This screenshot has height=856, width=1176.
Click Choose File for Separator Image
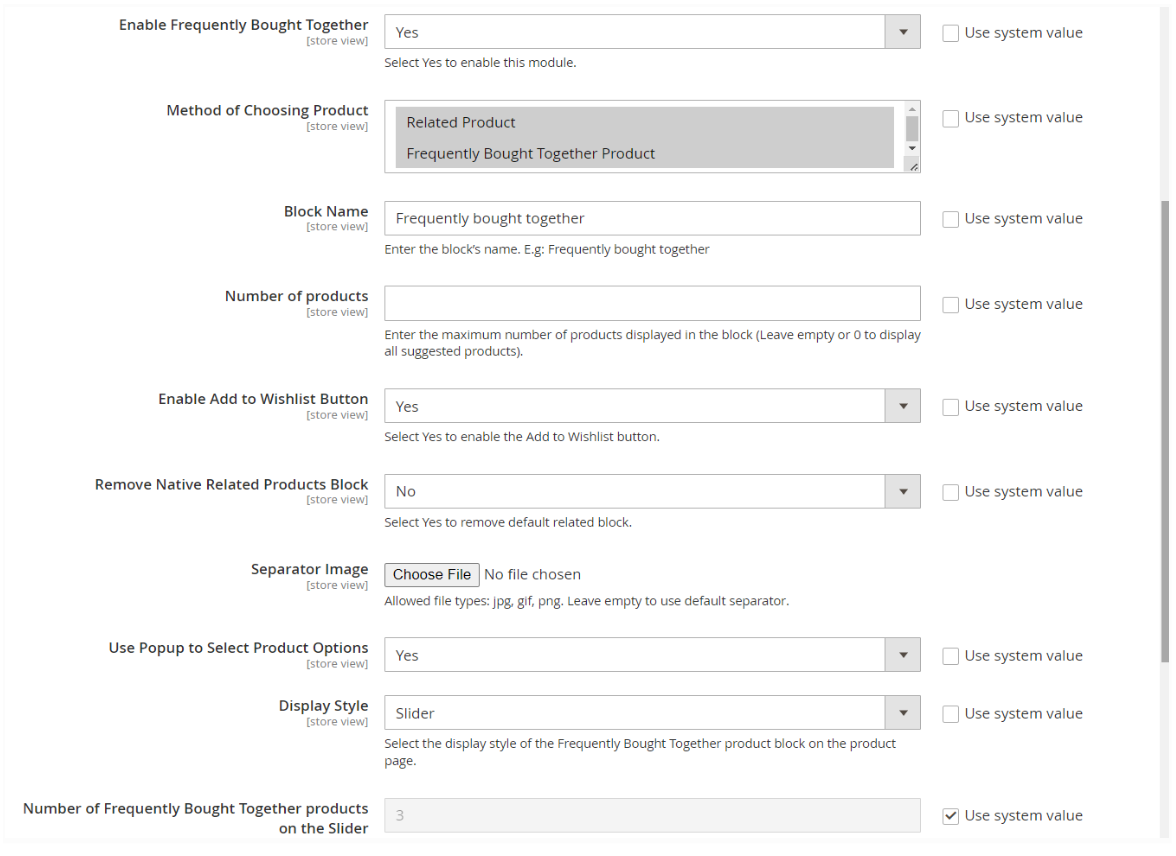click(432, 575)
